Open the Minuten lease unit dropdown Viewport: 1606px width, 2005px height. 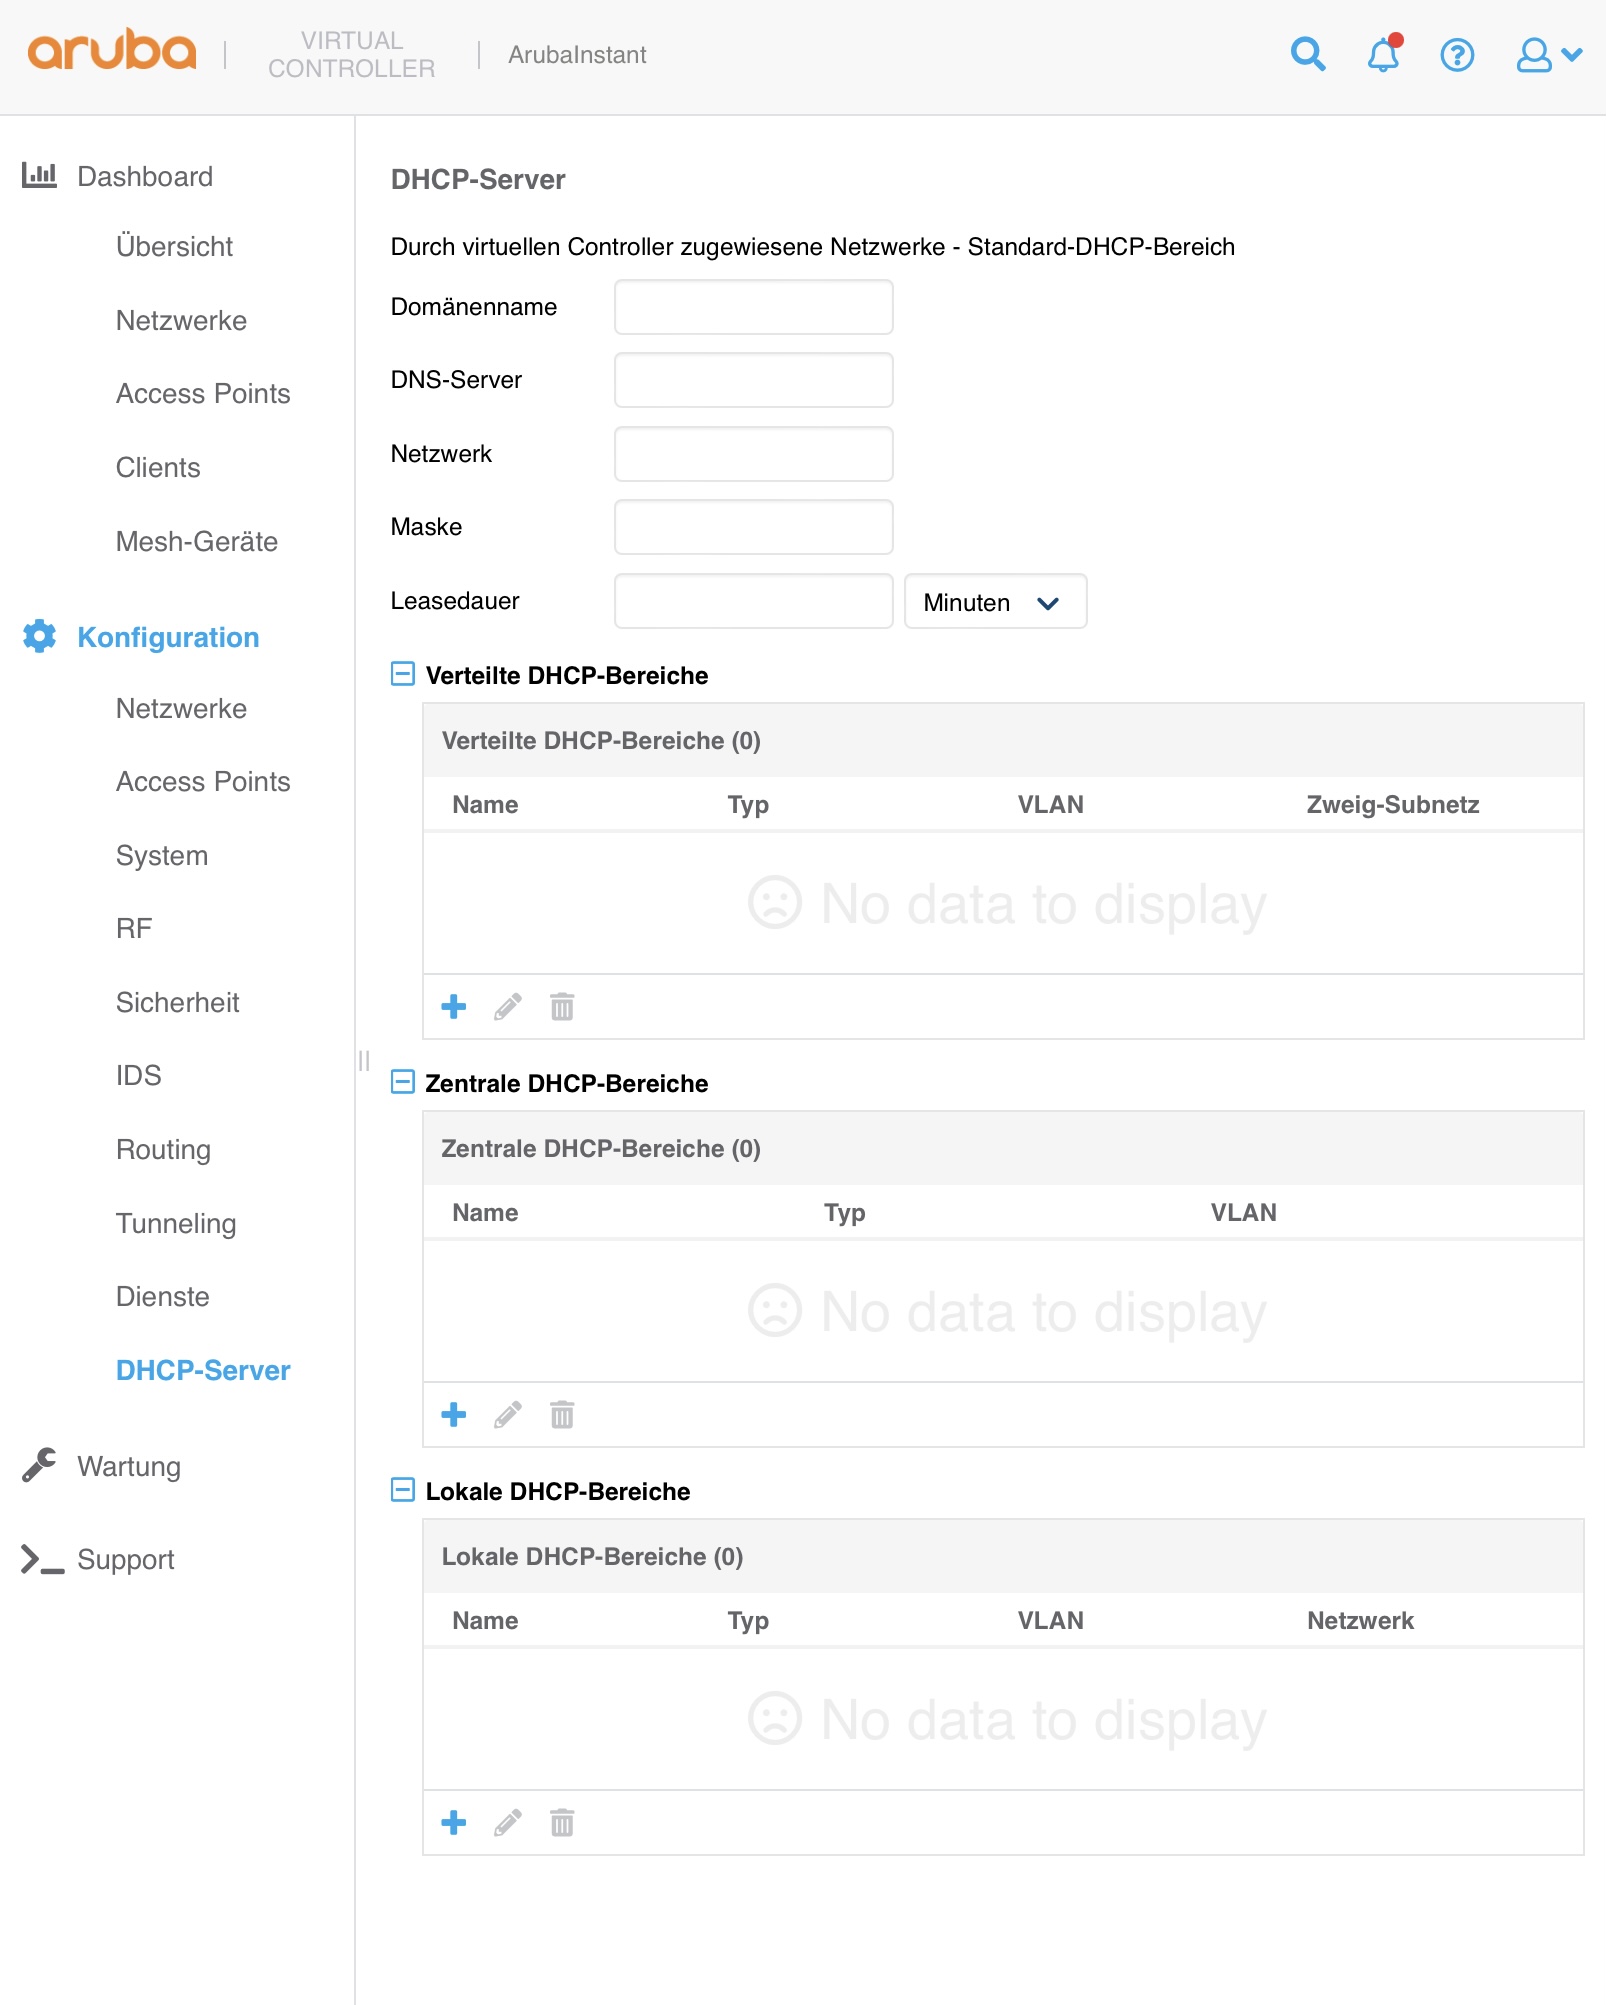994,602
